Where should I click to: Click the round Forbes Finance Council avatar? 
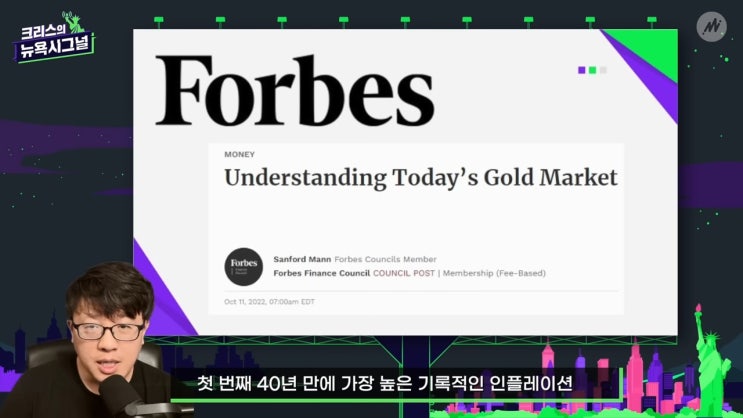pos(244,267)
